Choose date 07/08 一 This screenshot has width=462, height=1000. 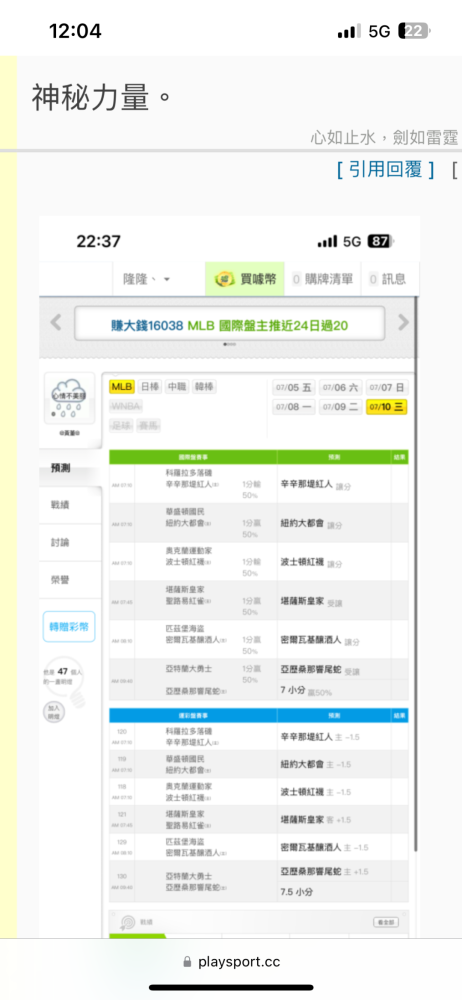click(294, 407)
